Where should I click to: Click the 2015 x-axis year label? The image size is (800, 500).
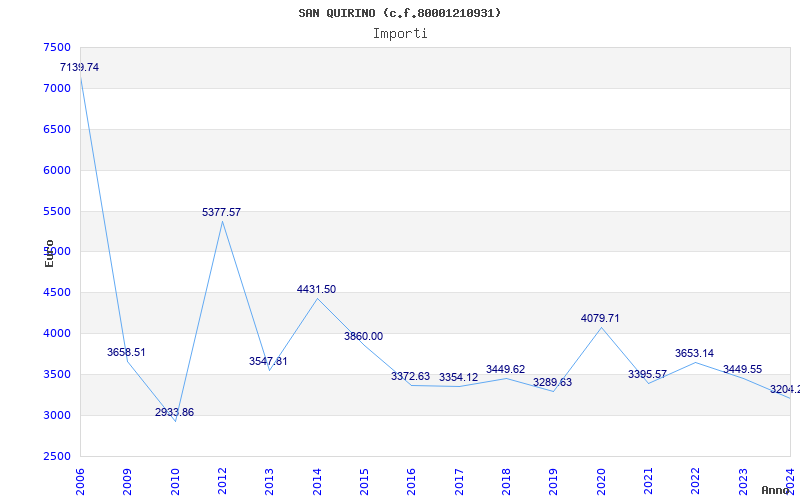pos(364,482)
